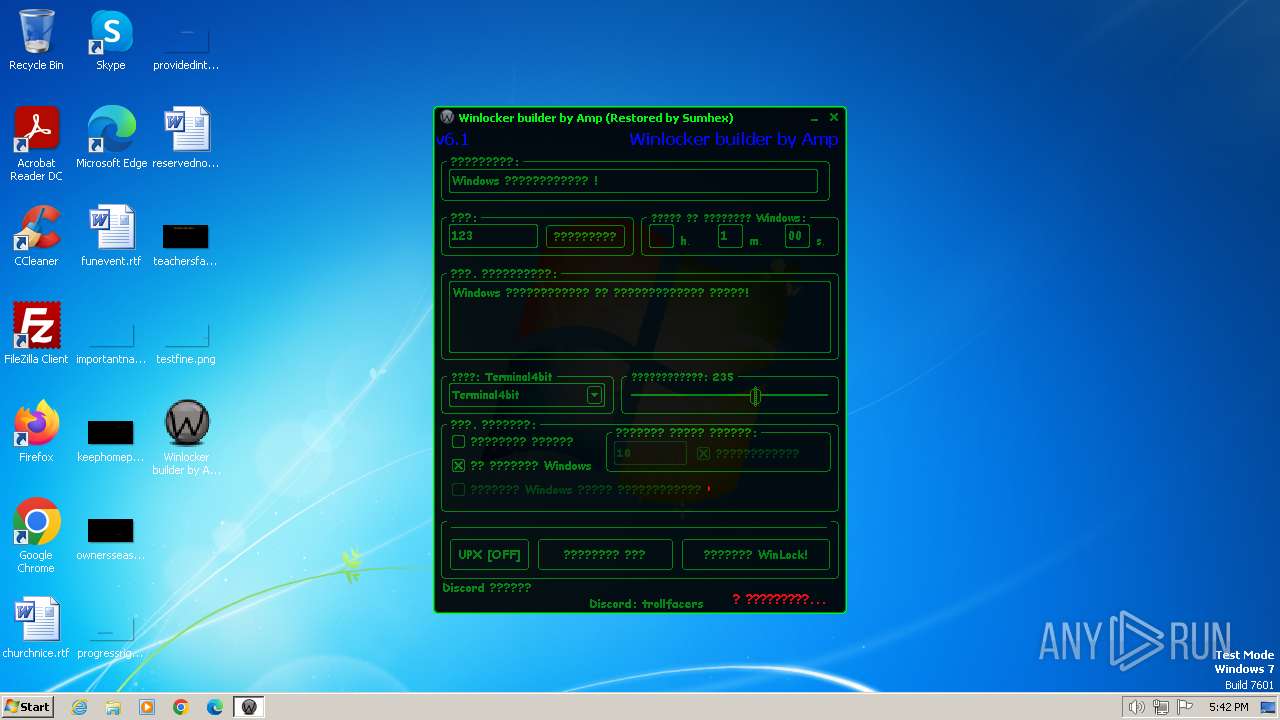This screenshot has height=720, width=1280.
Task: Open Windows Explorer taskbar icon
Action: 113,707
